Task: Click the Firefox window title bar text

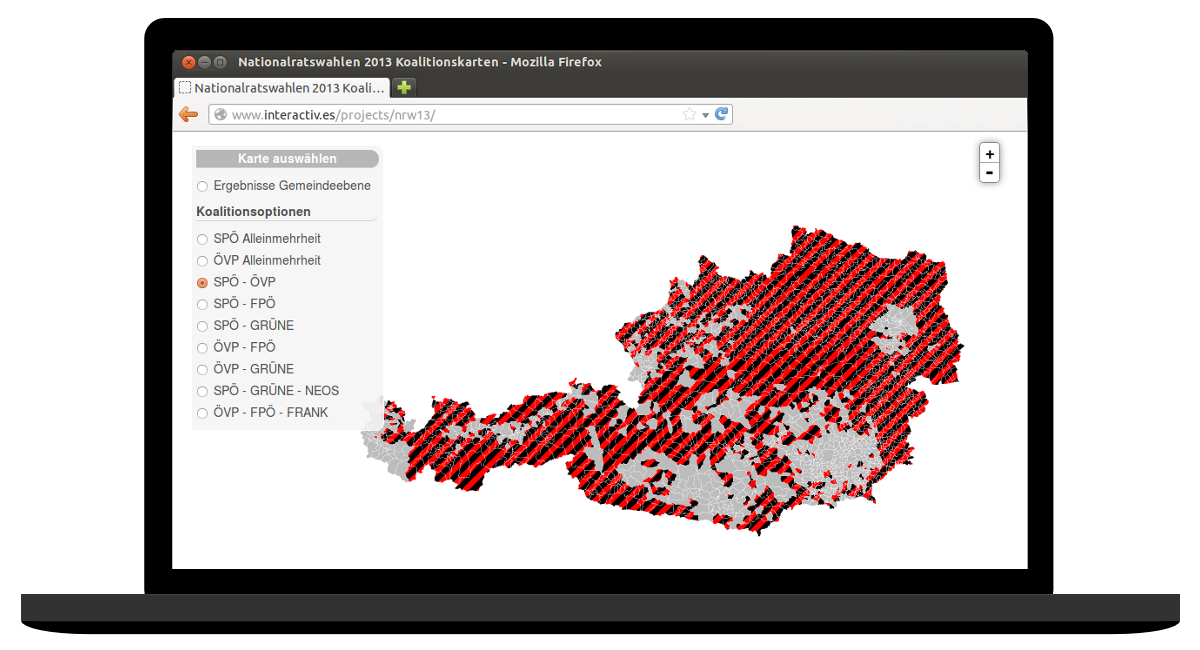Action: (x=420, y=62)
